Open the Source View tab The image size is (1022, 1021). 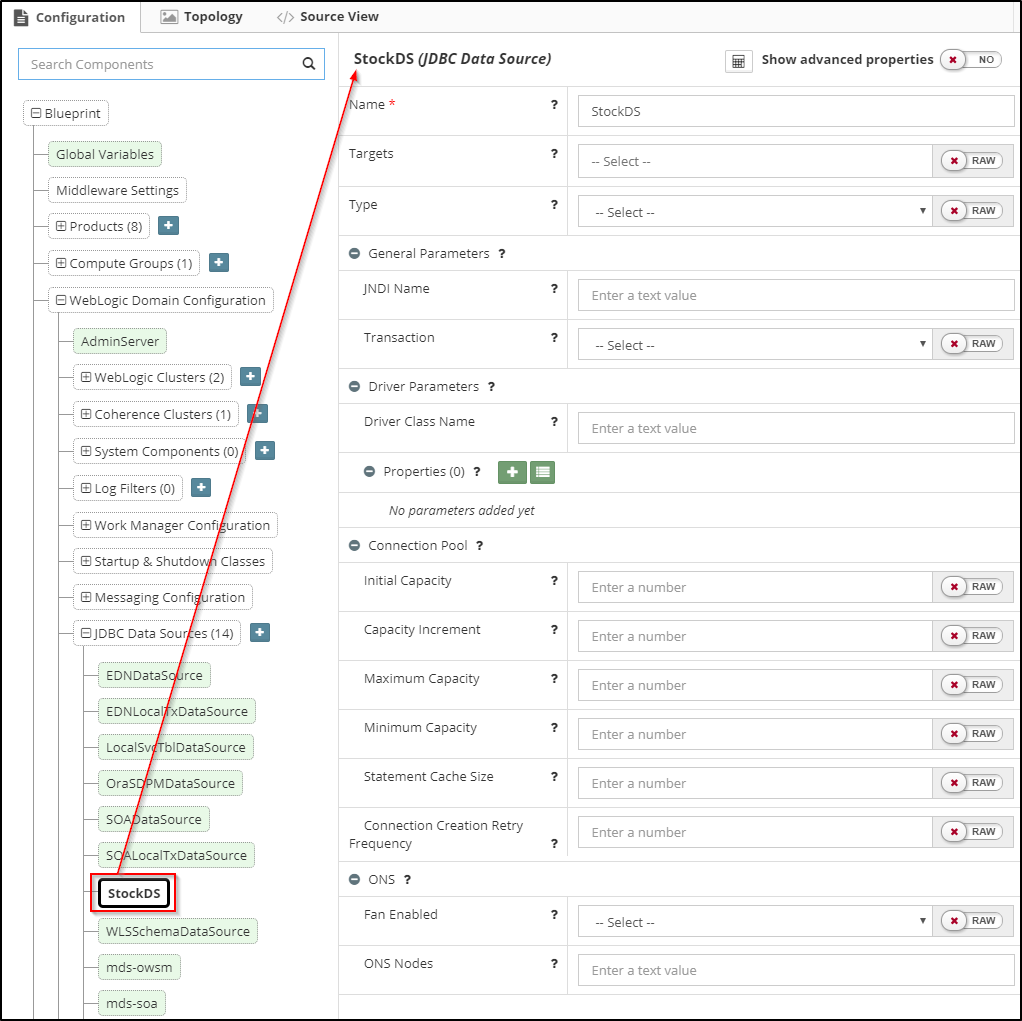(x=328, y=17)
